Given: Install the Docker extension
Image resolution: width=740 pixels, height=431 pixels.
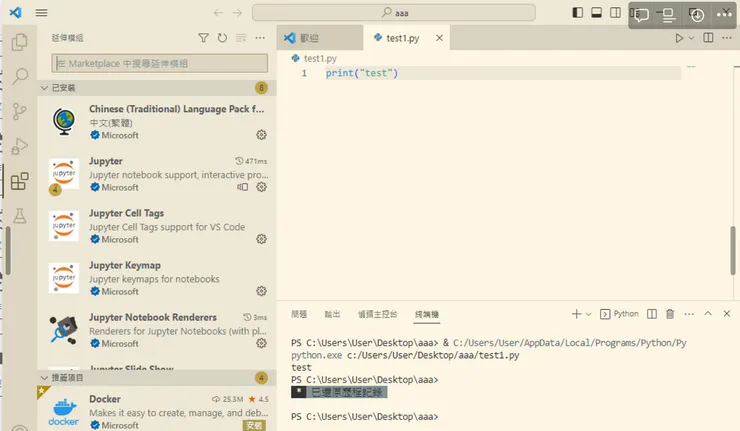Looking at the screenshot, I should [x=254, y=425].
